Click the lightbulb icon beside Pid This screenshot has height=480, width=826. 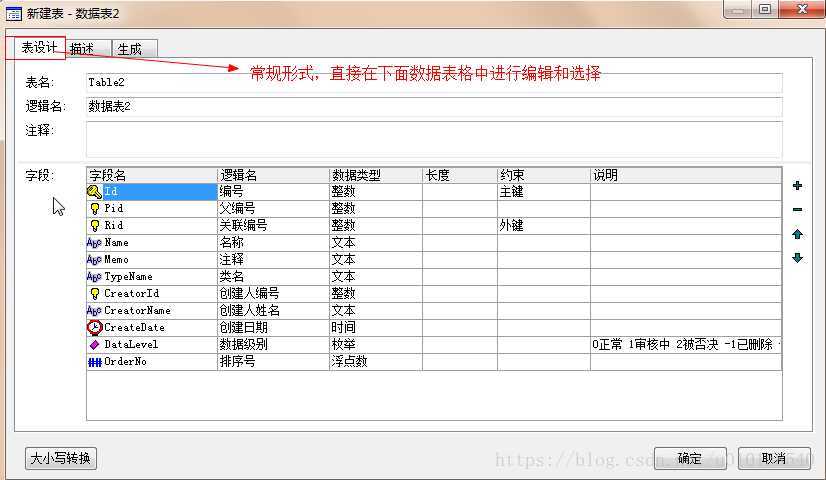[95, 209]
